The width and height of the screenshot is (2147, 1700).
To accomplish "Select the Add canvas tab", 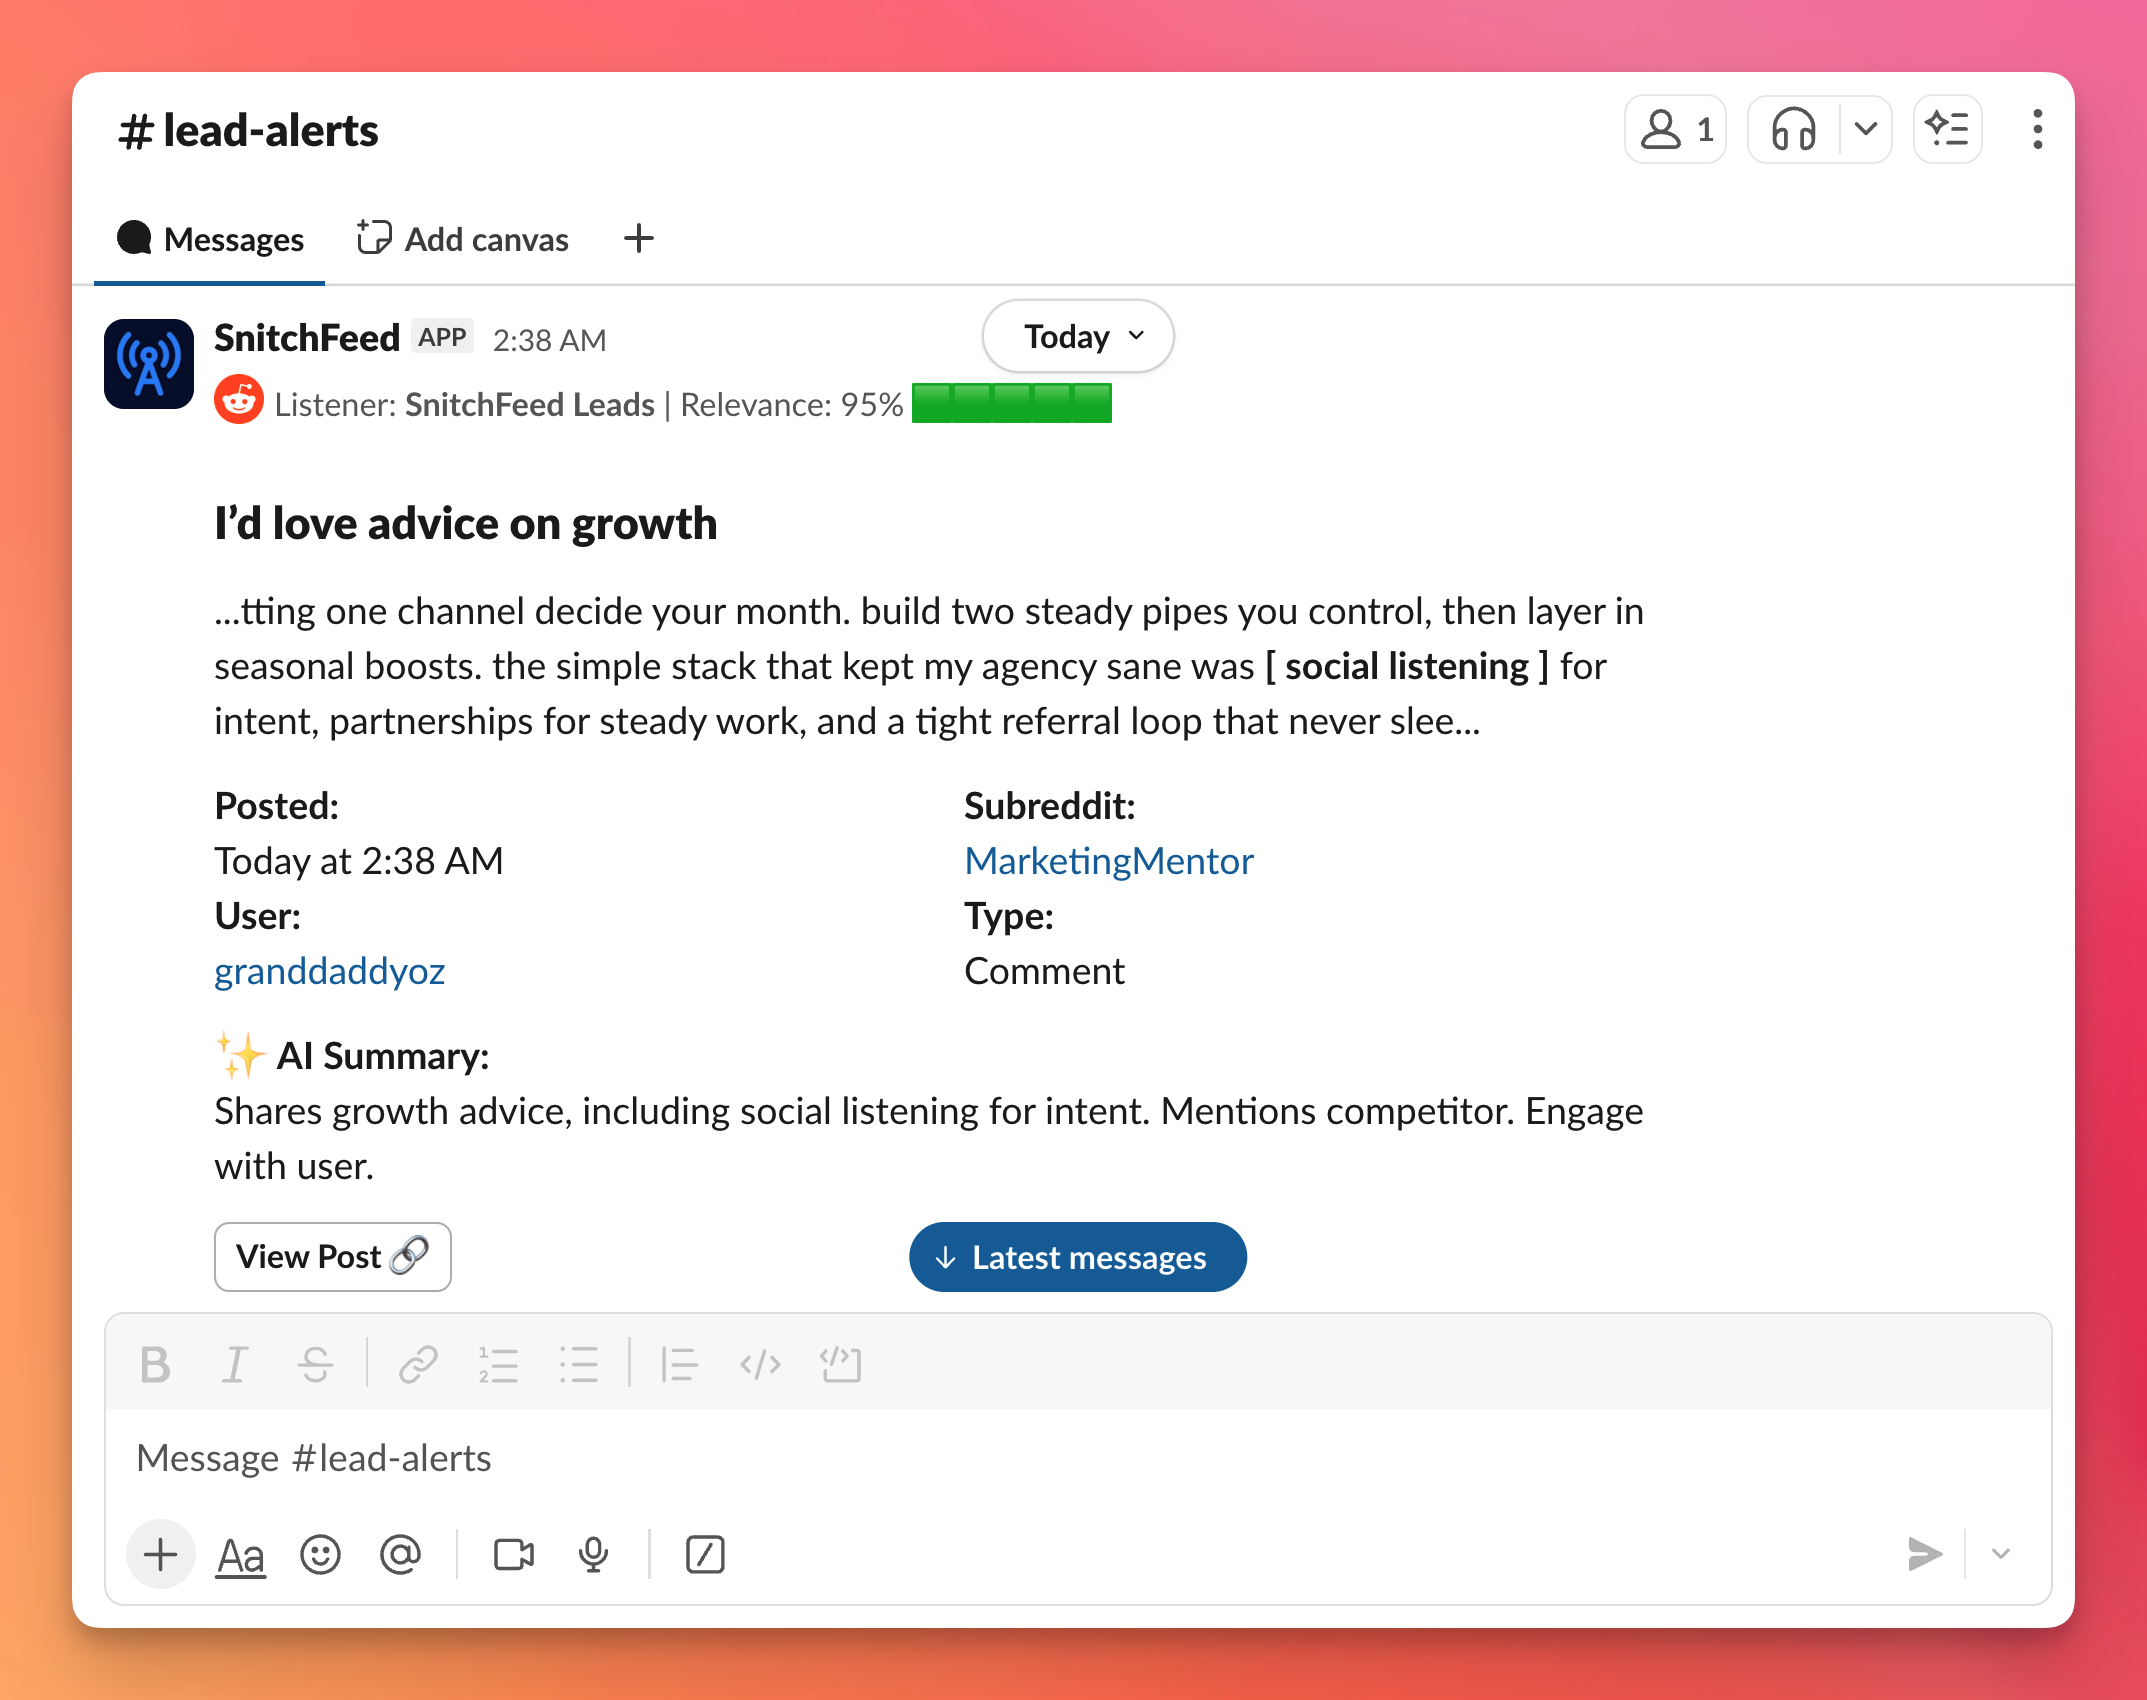I will tap(463, 239).
